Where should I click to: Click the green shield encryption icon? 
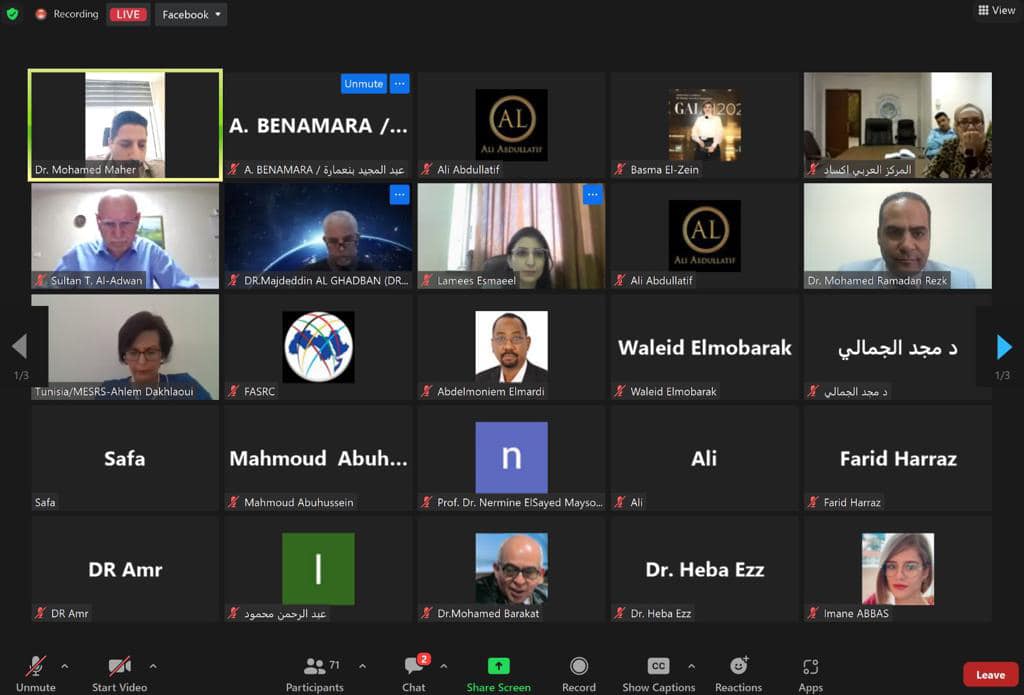(12, 14)
